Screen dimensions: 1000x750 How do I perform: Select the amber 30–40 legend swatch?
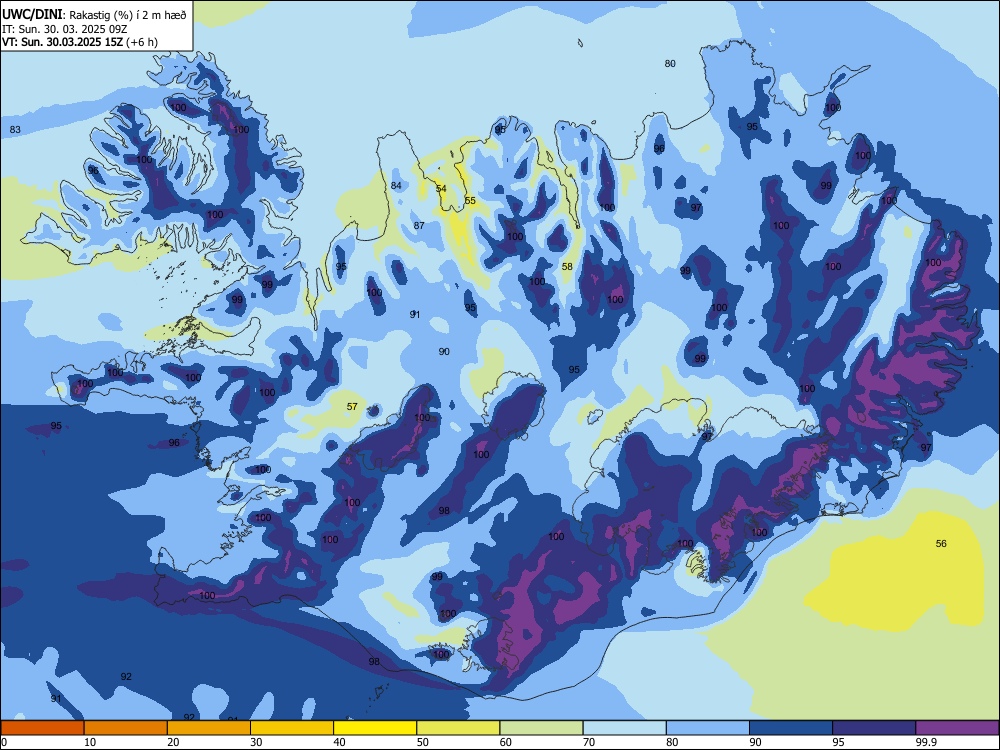tap(292, 728)
